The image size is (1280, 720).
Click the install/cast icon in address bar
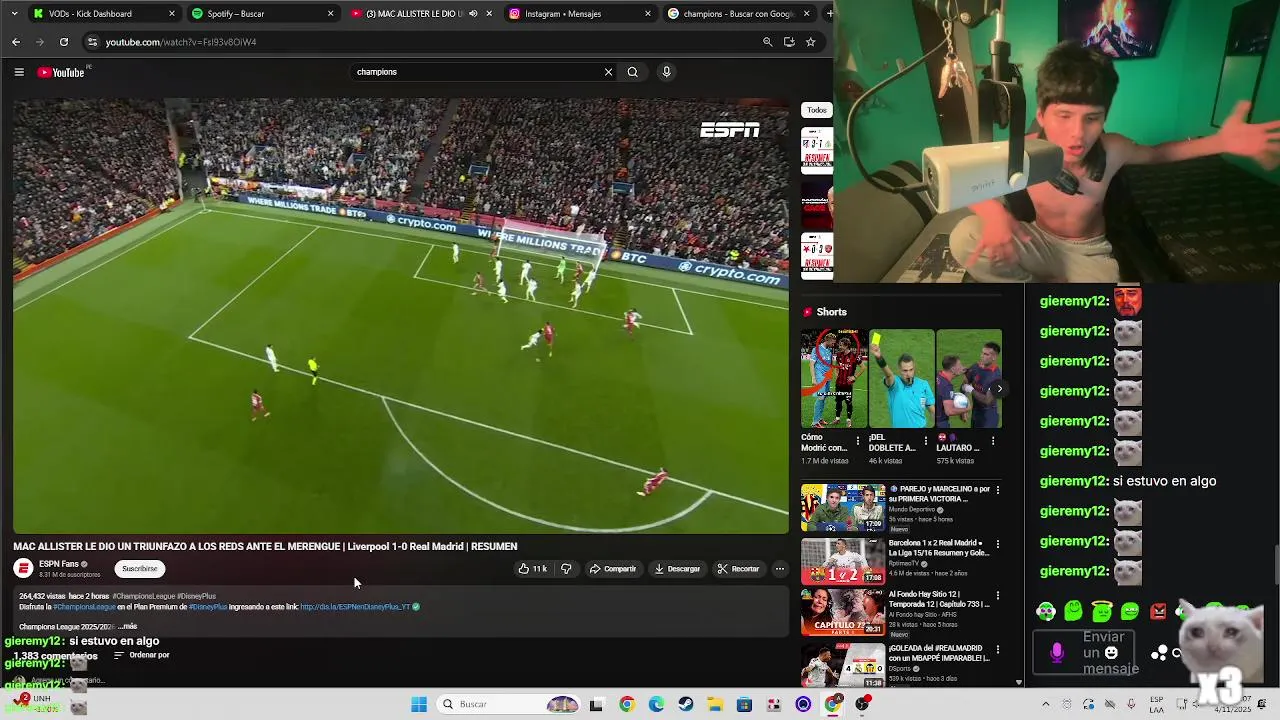pos(789,42)
